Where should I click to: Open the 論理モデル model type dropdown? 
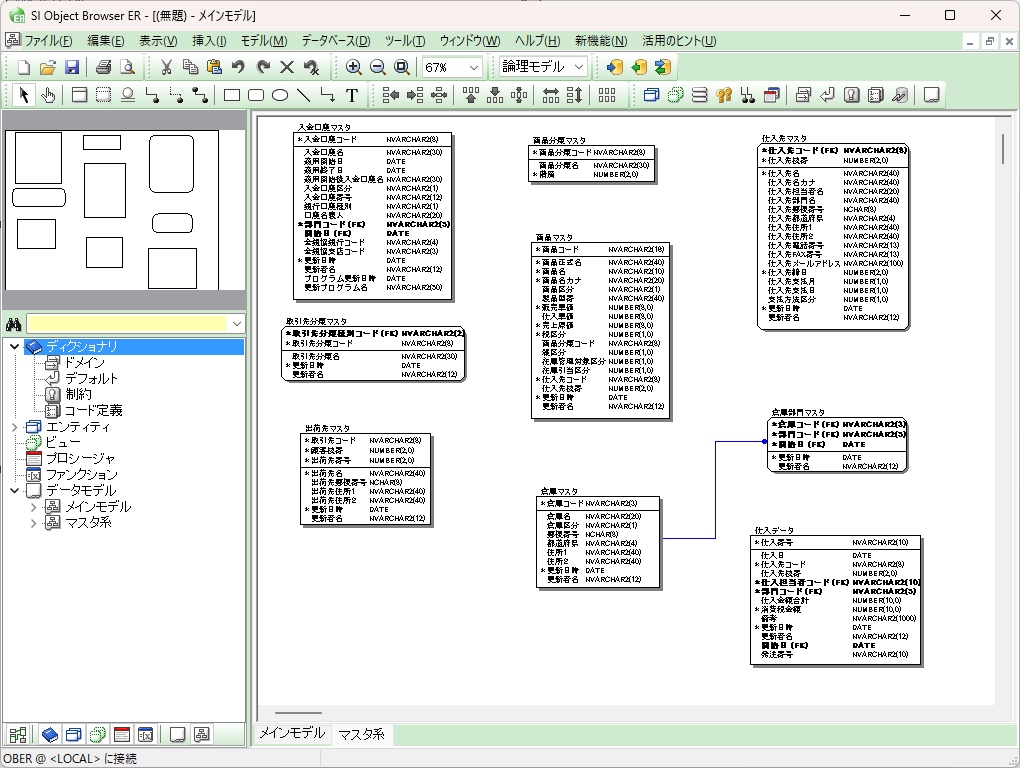pos(580,67)
